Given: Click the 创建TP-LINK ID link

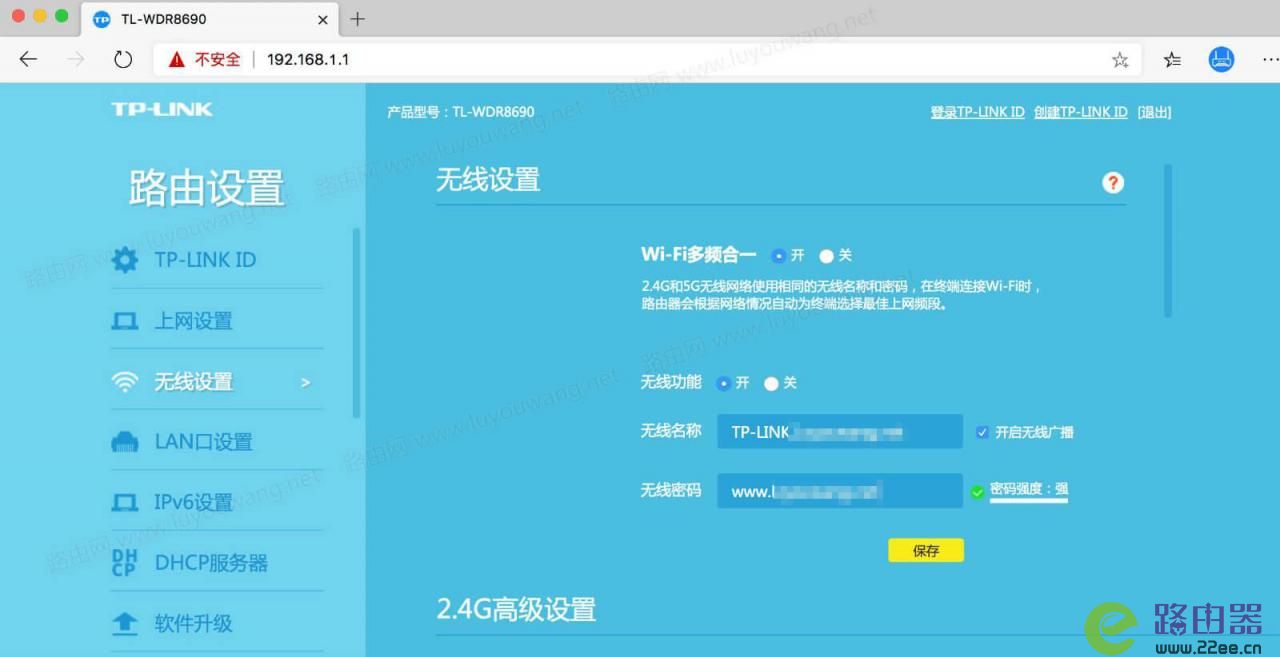Looking at the screenshot, I should pos(1081,112).
